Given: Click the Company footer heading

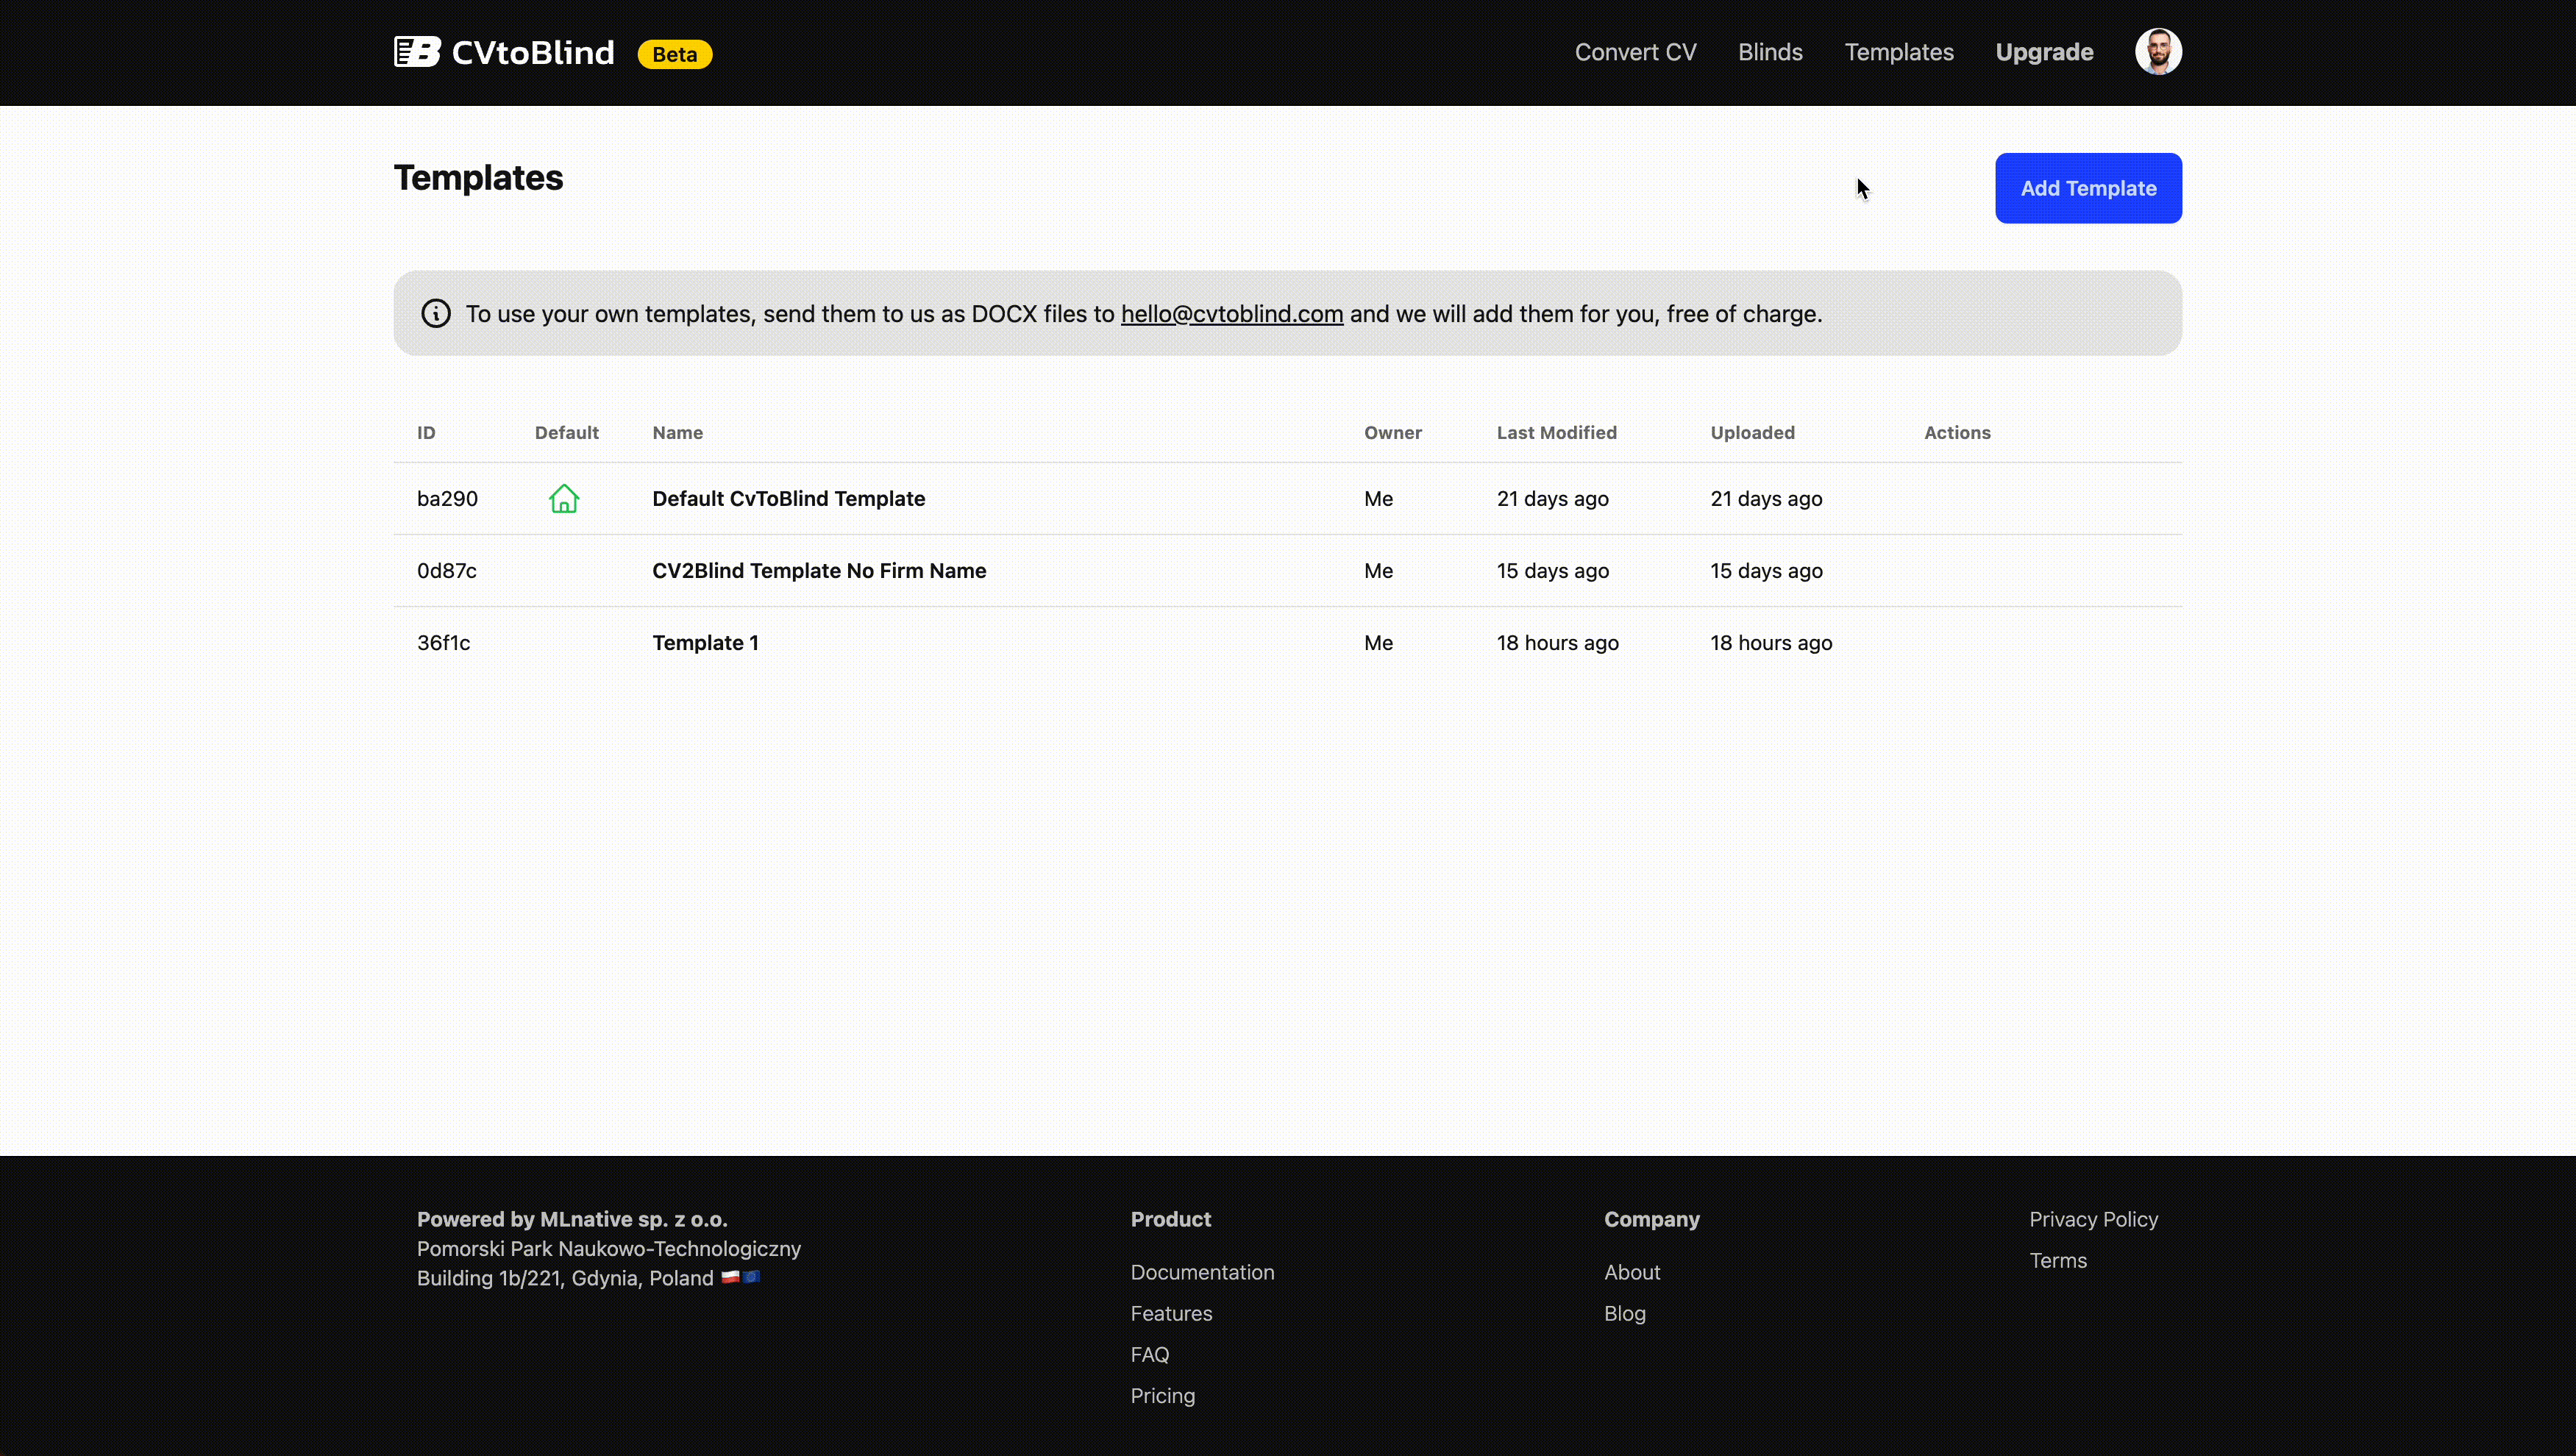Looking at the screenshot, I should click(x=1652, y=1219).
